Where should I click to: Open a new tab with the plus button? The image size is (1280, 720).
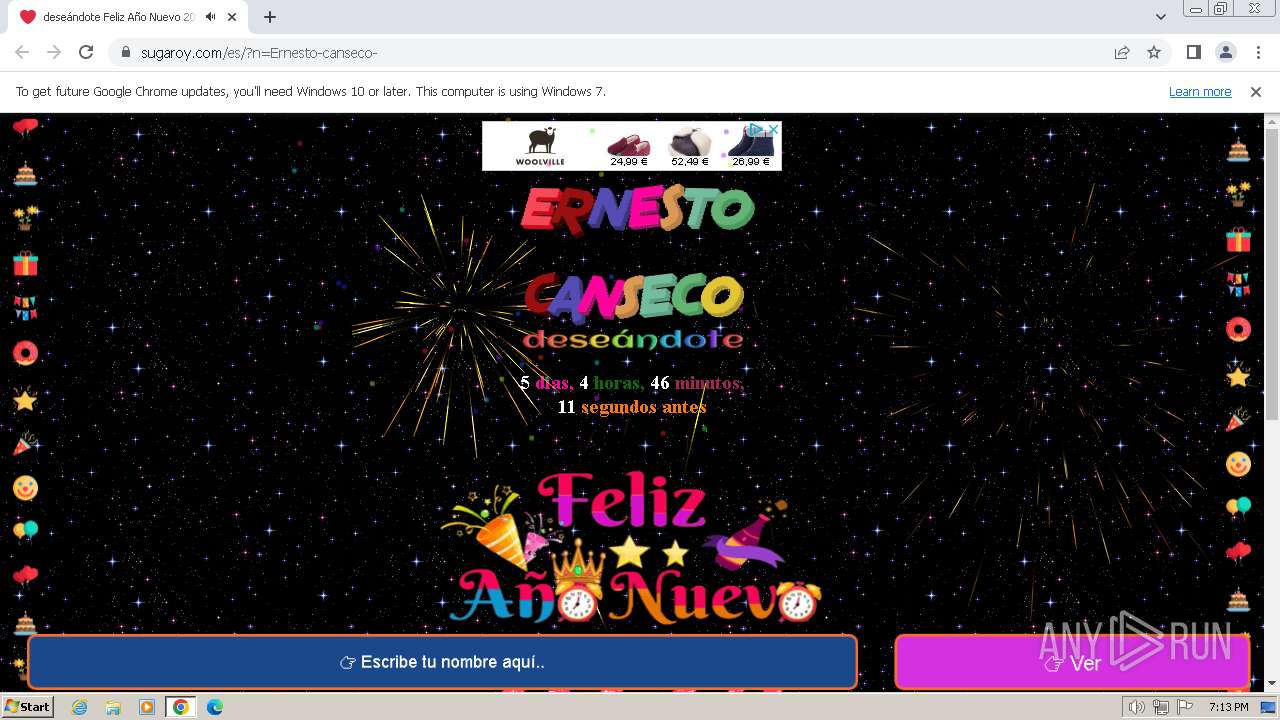coord(269,17)
